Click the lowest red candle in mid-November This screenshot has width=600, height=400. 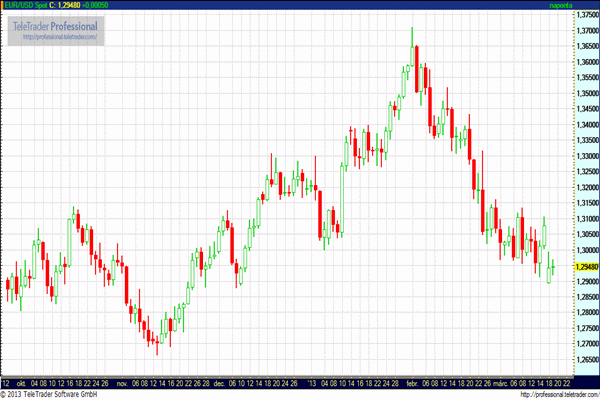(x=158, y=340)
